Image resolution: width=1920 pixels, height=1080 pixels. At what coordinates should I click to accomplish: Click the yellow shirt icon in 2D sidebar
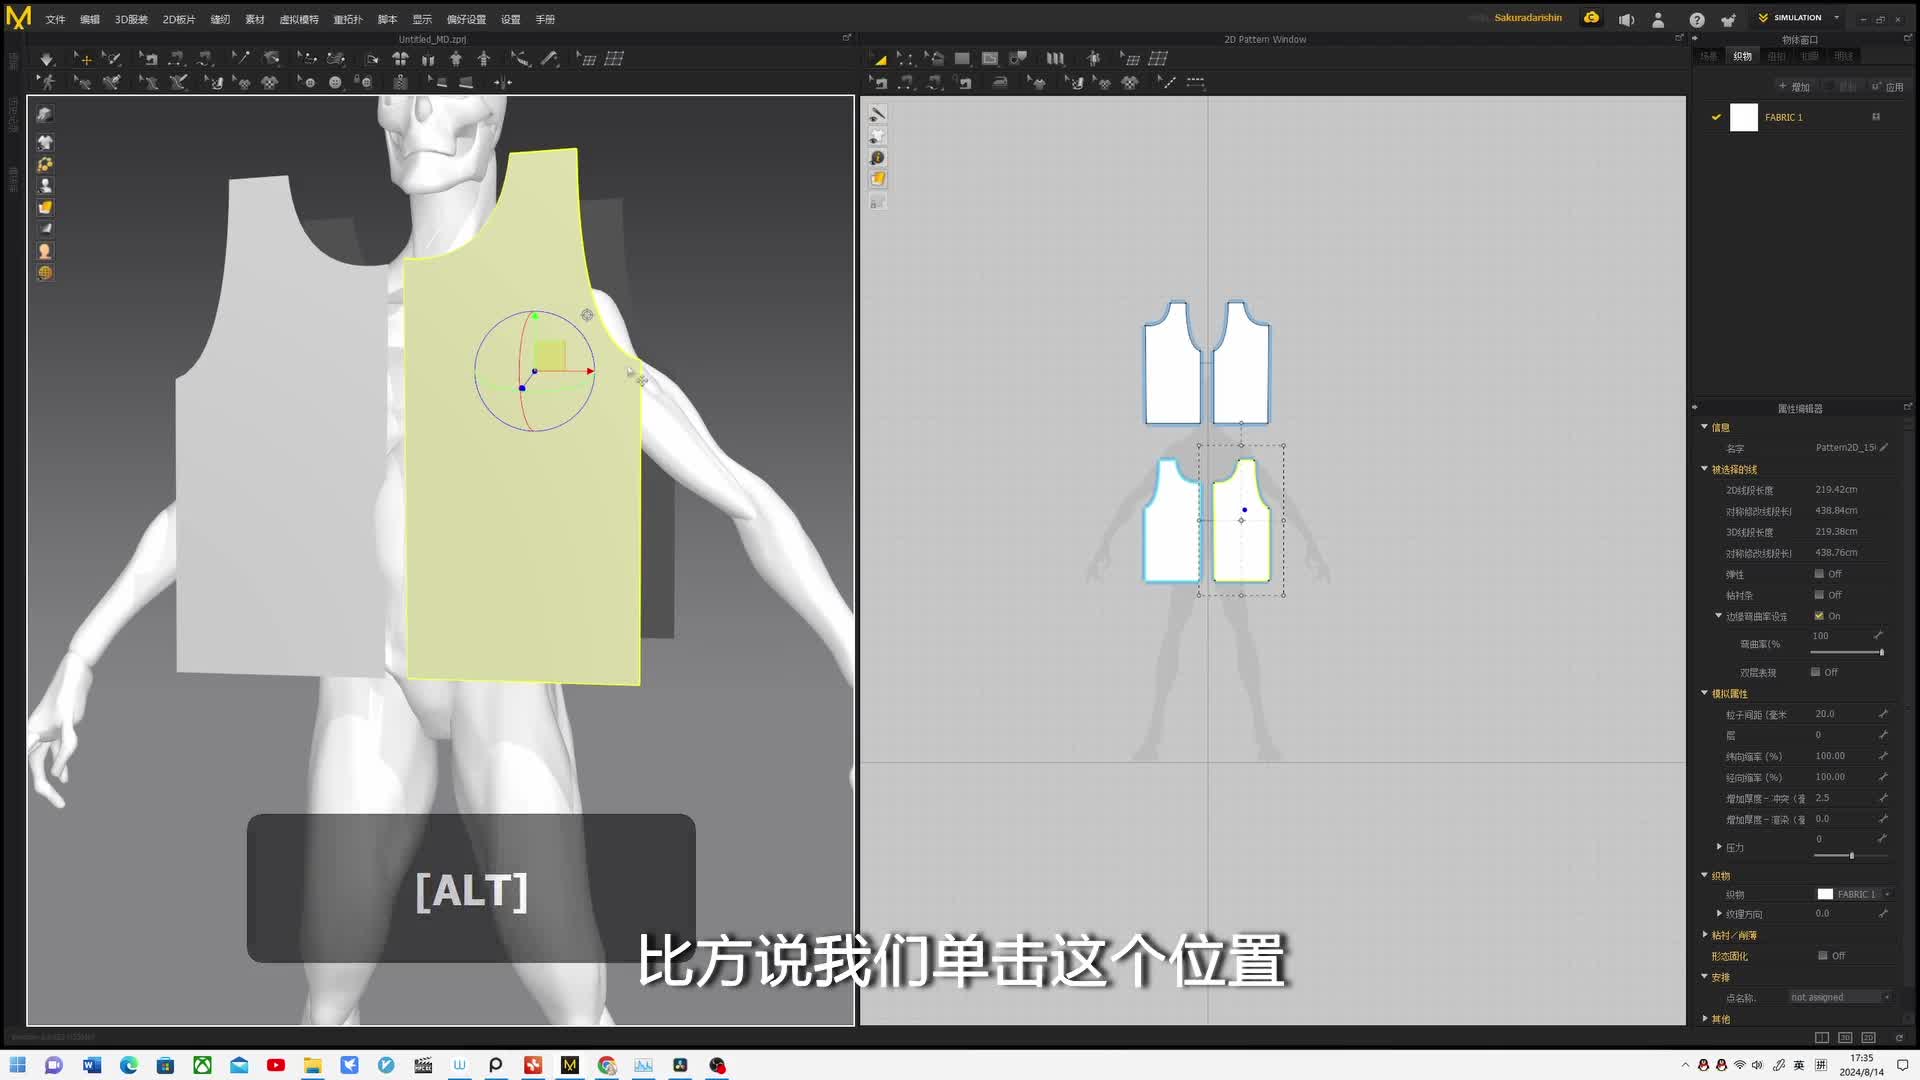[x=877, y=179]
